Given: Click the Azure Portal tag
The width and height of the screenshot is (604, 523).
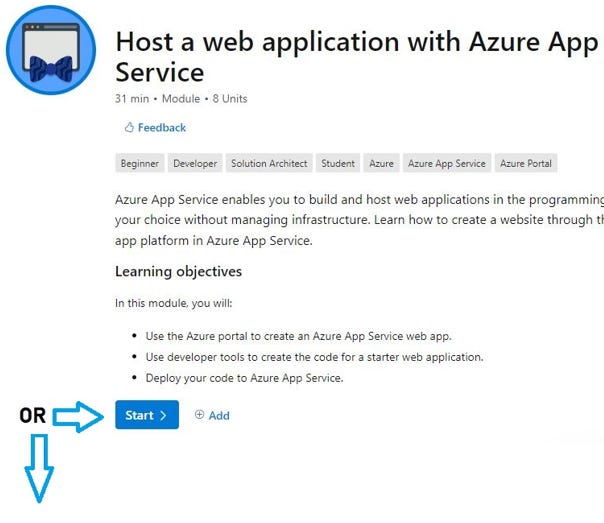Looking at the screenshot, I should (526, 163).
